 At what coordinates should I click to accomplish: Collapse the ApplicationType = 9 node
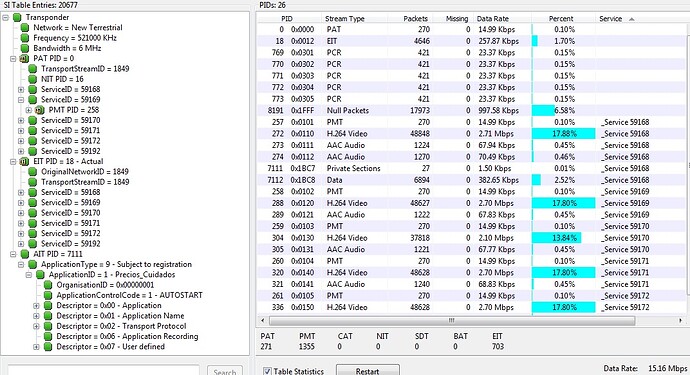tap(21, 265)
